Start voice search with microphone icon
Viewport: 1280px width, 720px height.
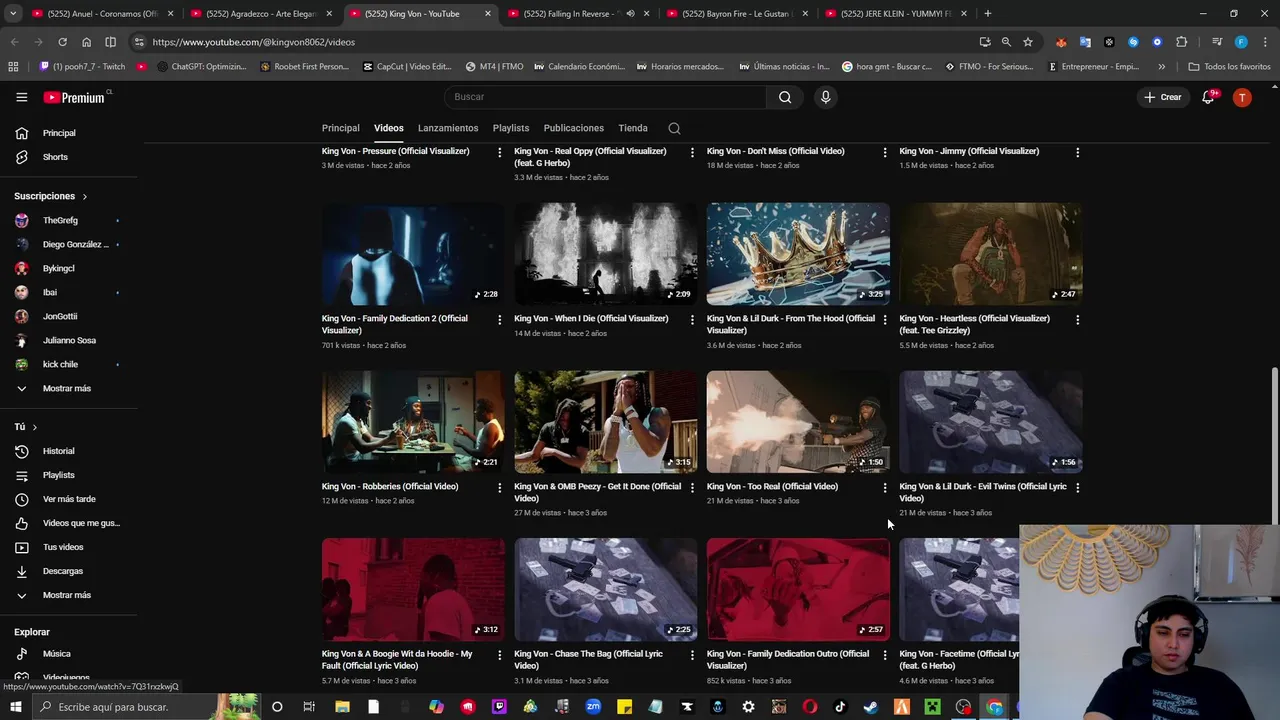[825, 97]
